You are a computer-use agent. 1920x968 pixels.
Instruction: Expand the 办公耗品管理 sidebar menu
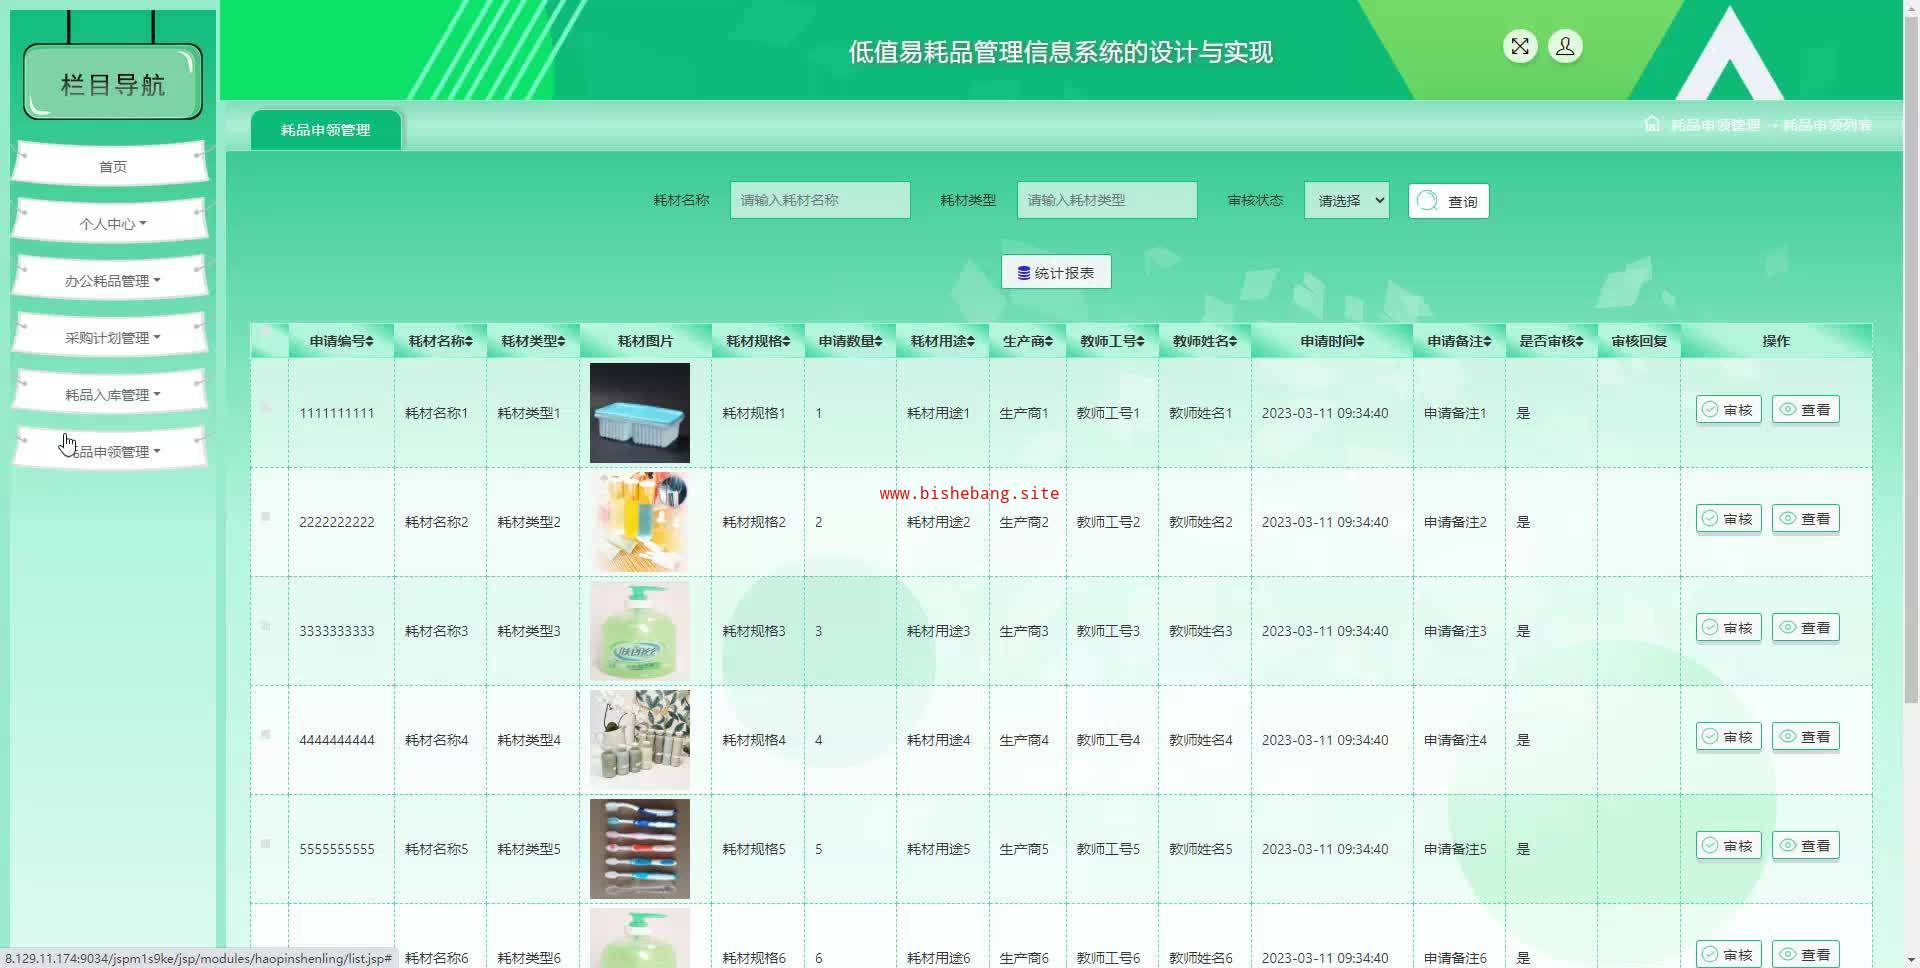point(112,280)
